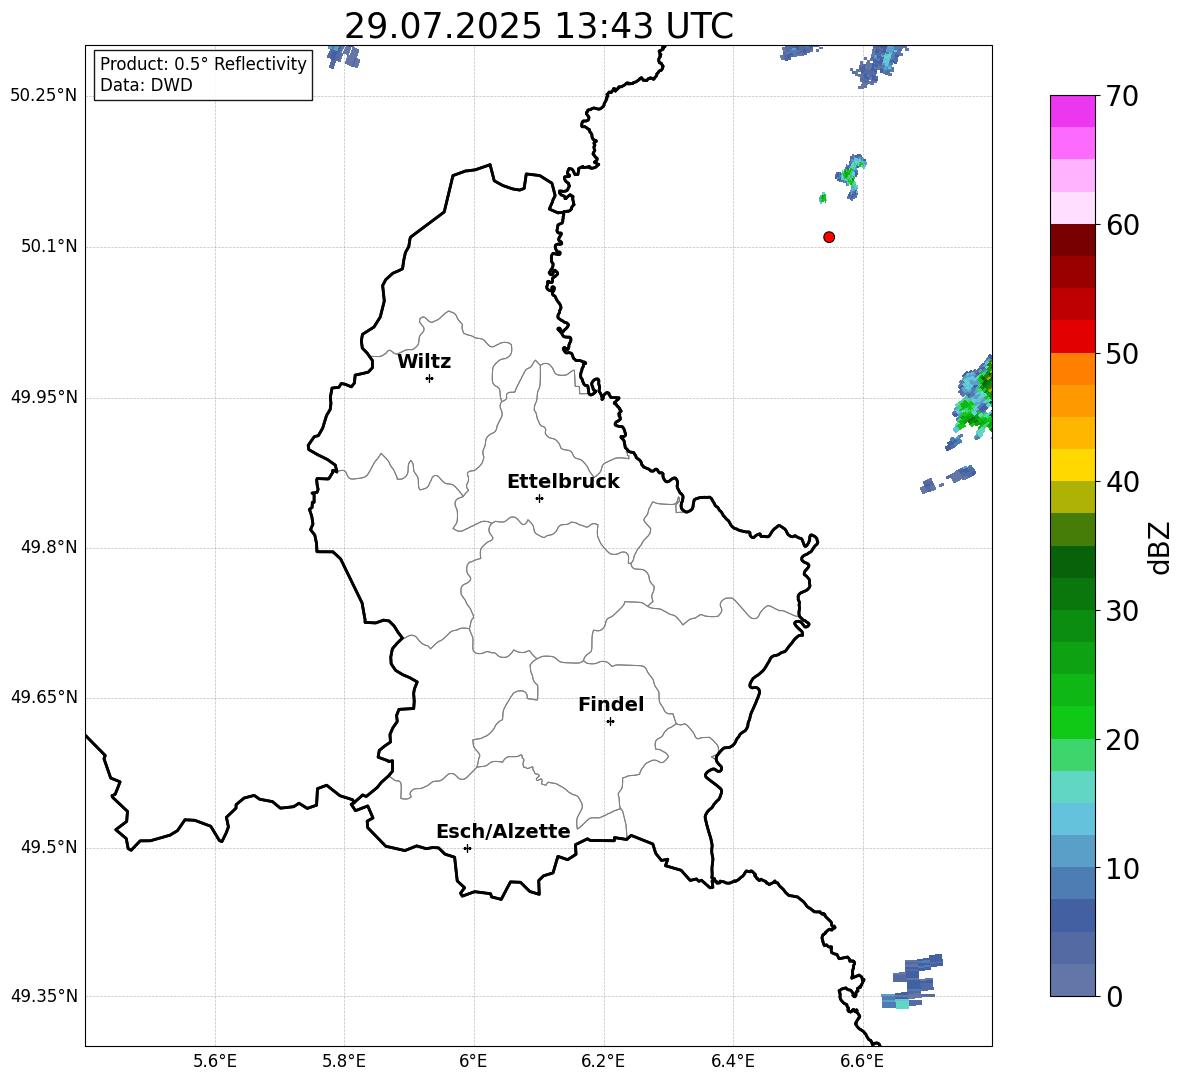Click the Esch/Alzette city label
The width and height of the screenshot is (1184, 1081).
pyautogui.click(x=503, y=831)
